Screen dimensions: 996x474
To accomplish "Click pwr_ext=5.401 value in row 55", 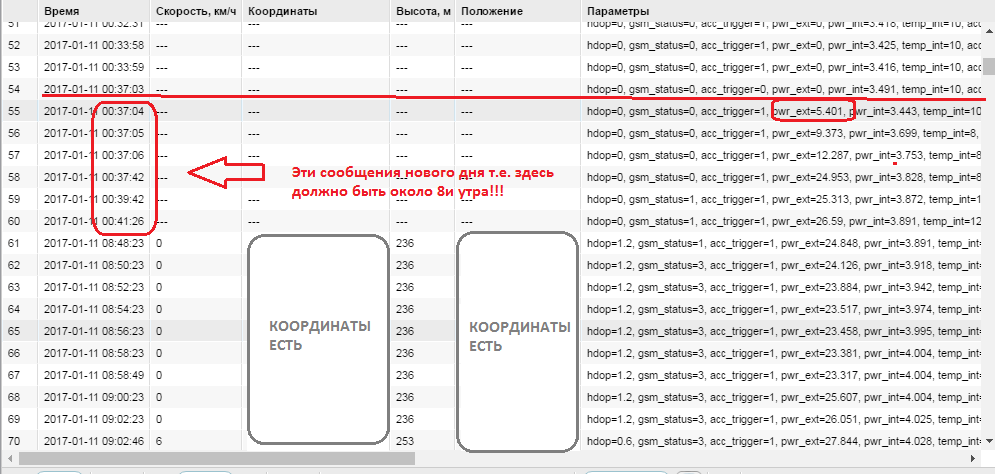I will (x=812, y=111).
